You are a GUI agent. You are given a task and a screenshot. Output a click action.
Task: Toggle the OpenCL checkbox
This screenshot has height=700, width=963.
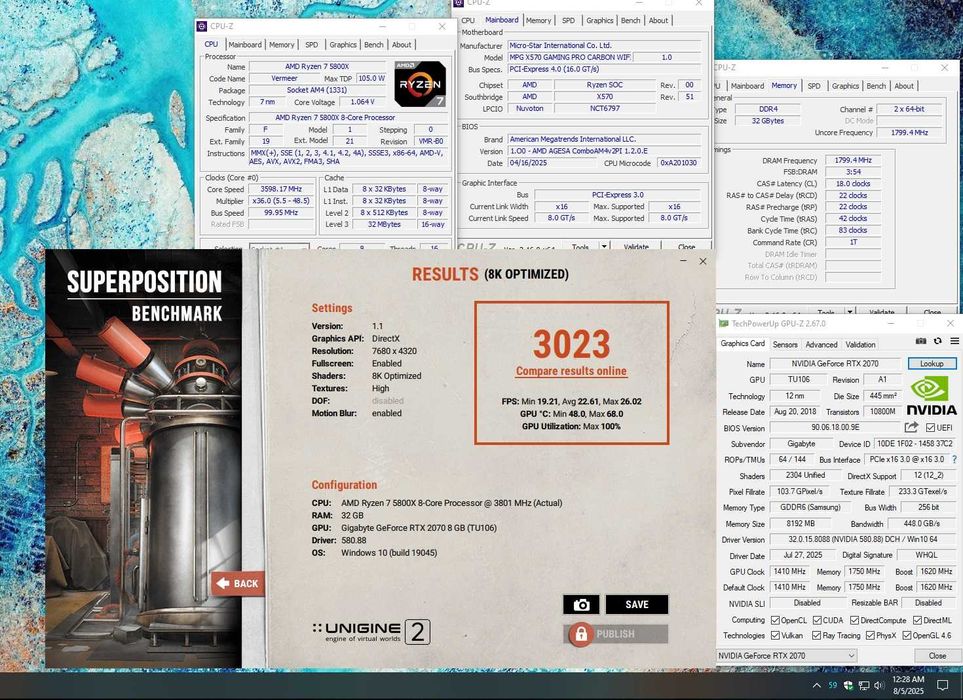click(775, 620)
